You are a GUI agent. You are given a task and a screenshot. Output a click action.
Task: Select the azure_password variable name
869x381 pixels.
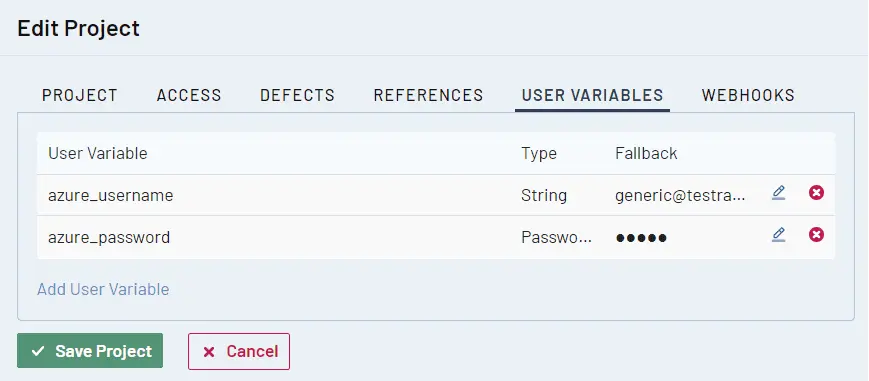[x=109, y=237]
